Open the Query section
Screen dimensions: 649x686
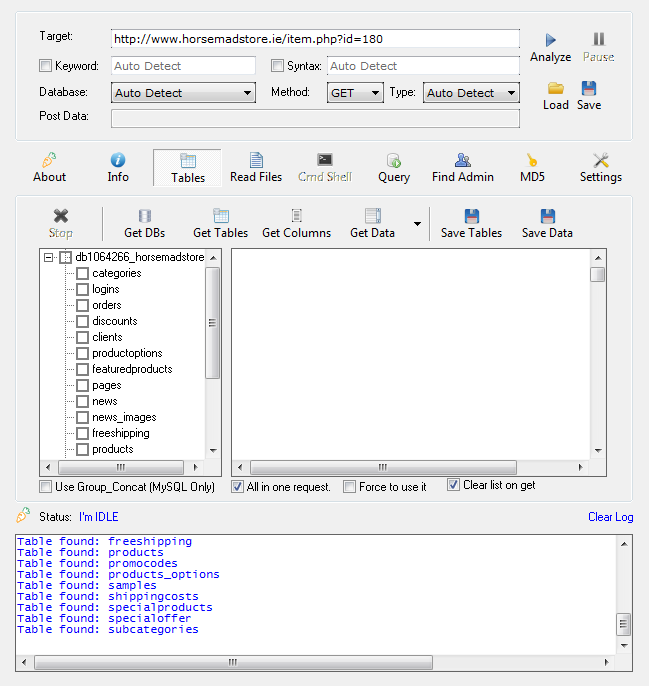tap(394, 168)
